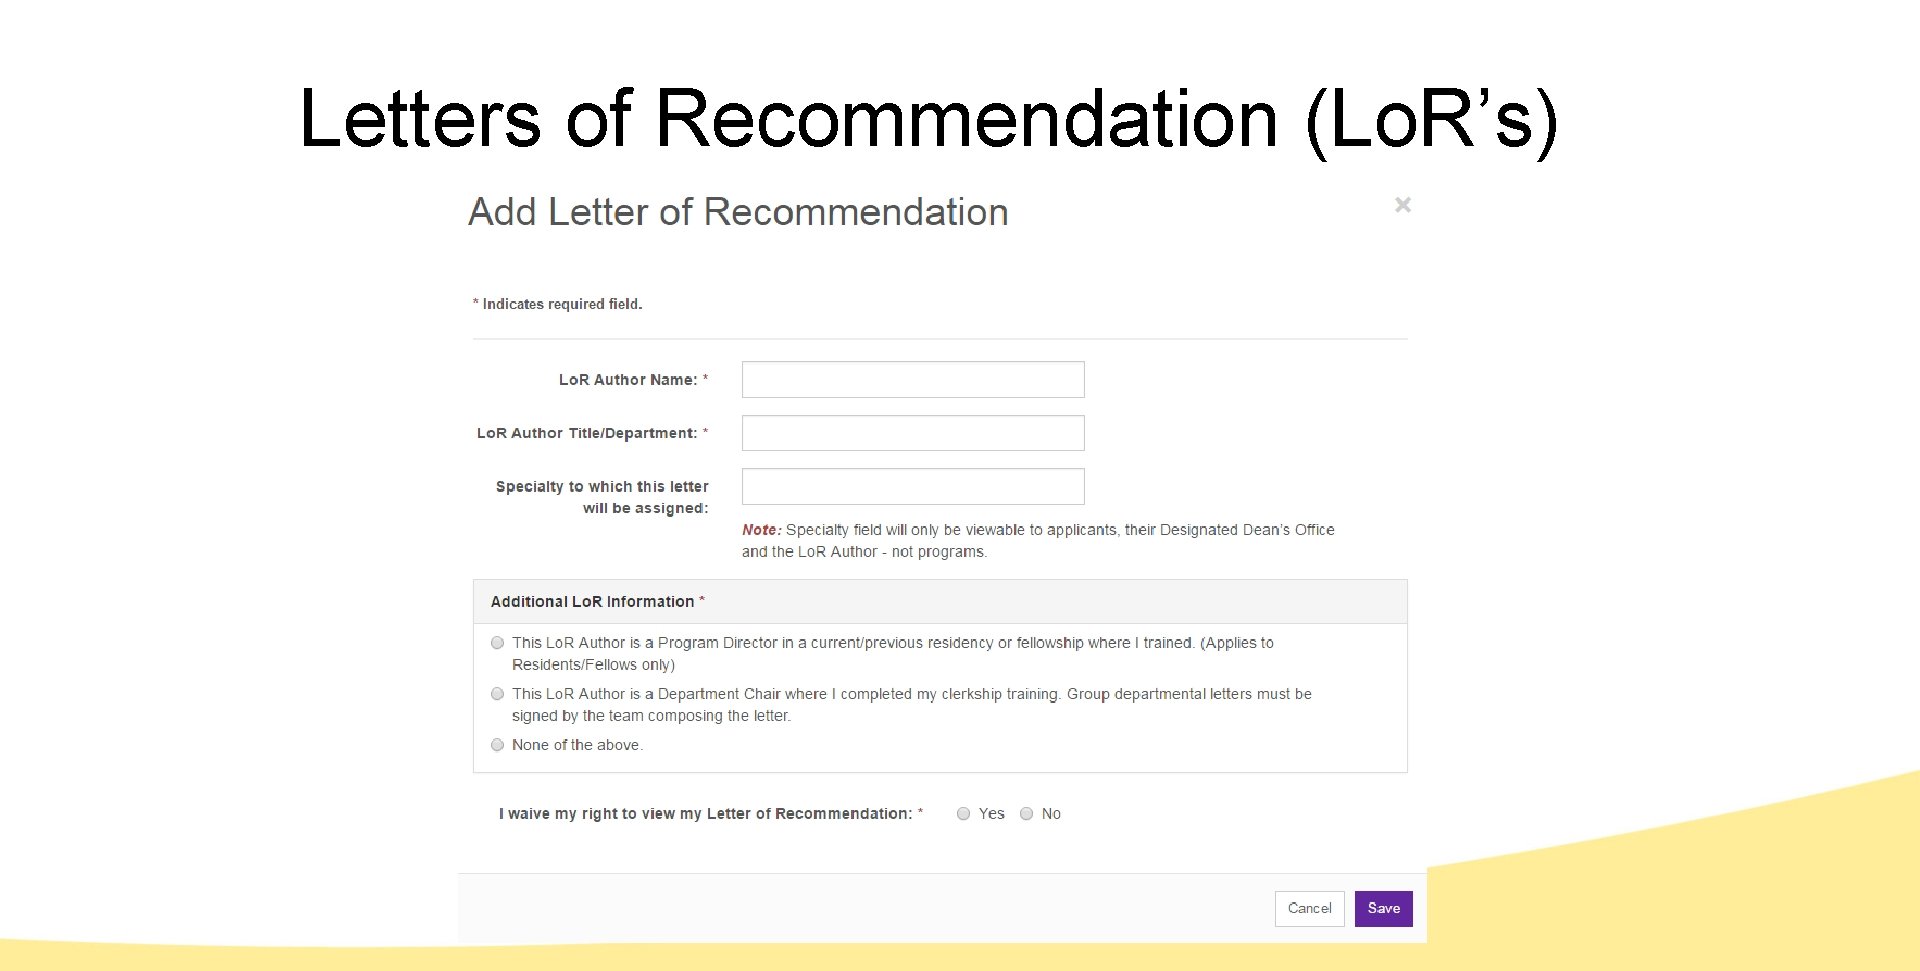Click the LoR Author Name input field
The width and height of the screenshot is (1920, 971).
912,379
